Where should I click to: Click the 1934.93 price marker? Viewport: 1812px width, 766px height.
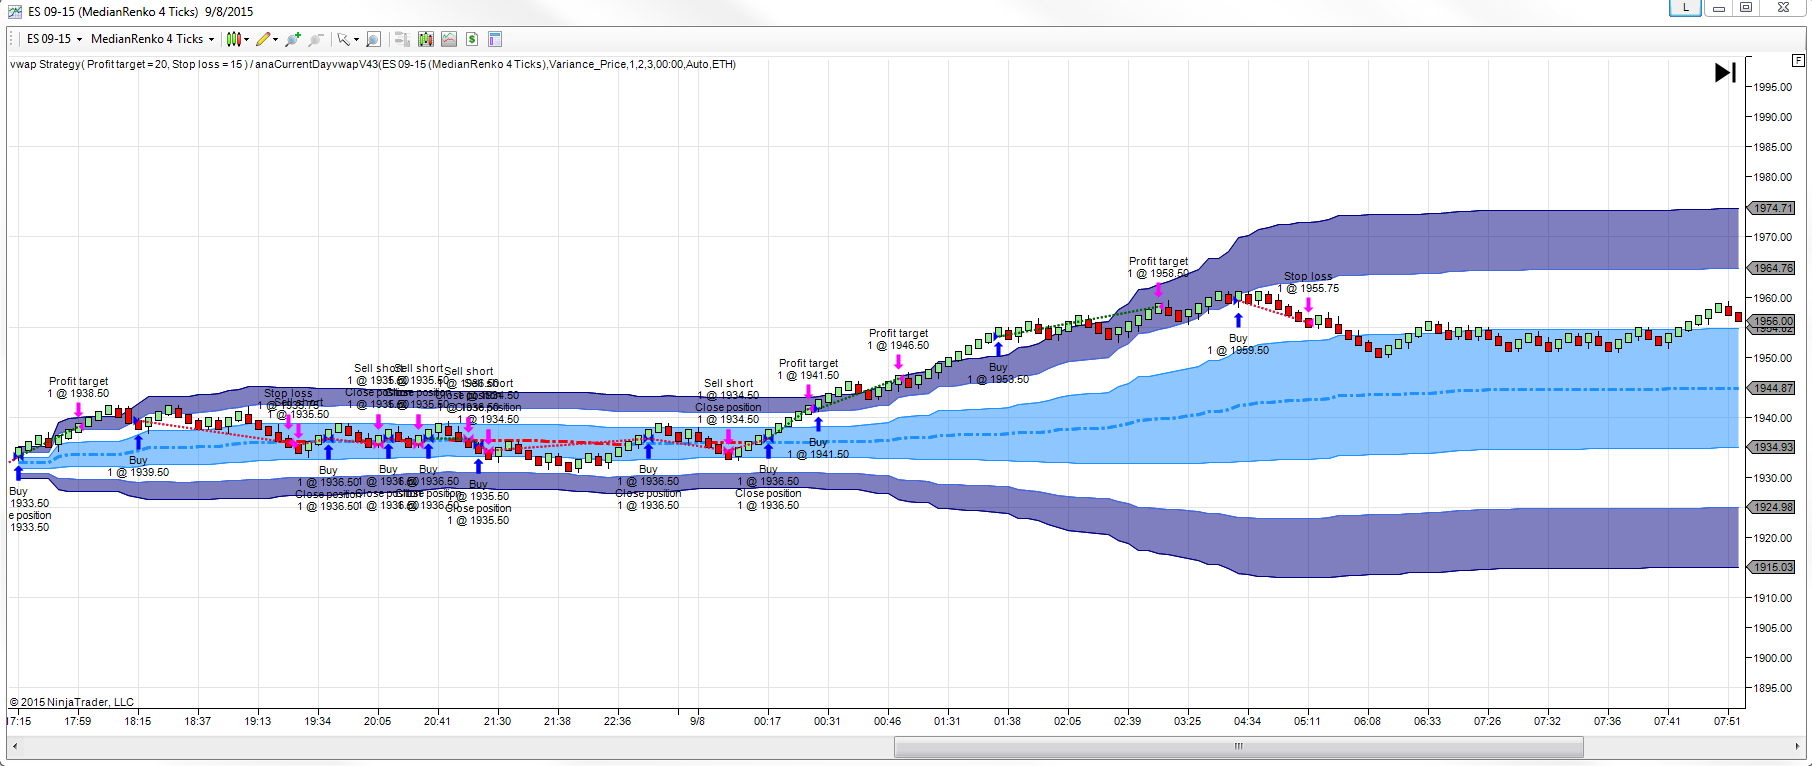coord(1772,447)
